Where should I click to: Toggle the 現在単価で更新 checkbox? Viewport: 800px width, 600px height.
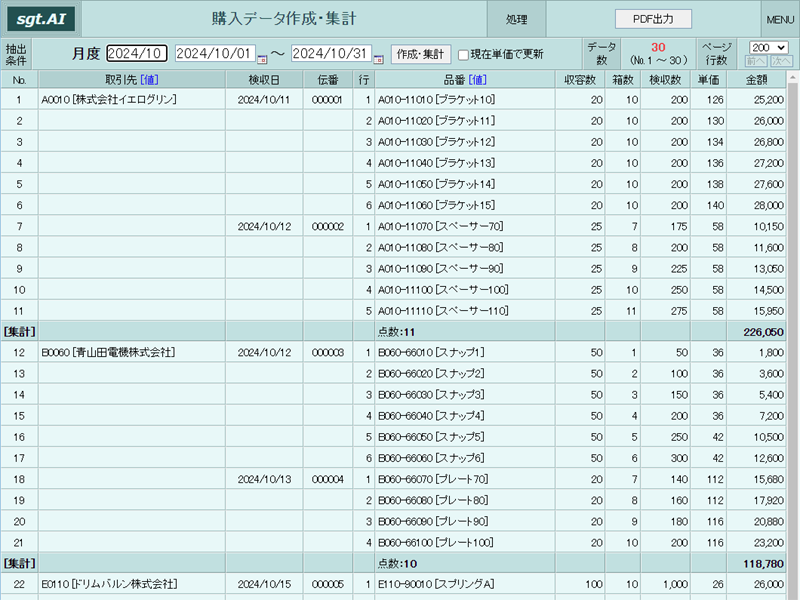click(463, 55)
